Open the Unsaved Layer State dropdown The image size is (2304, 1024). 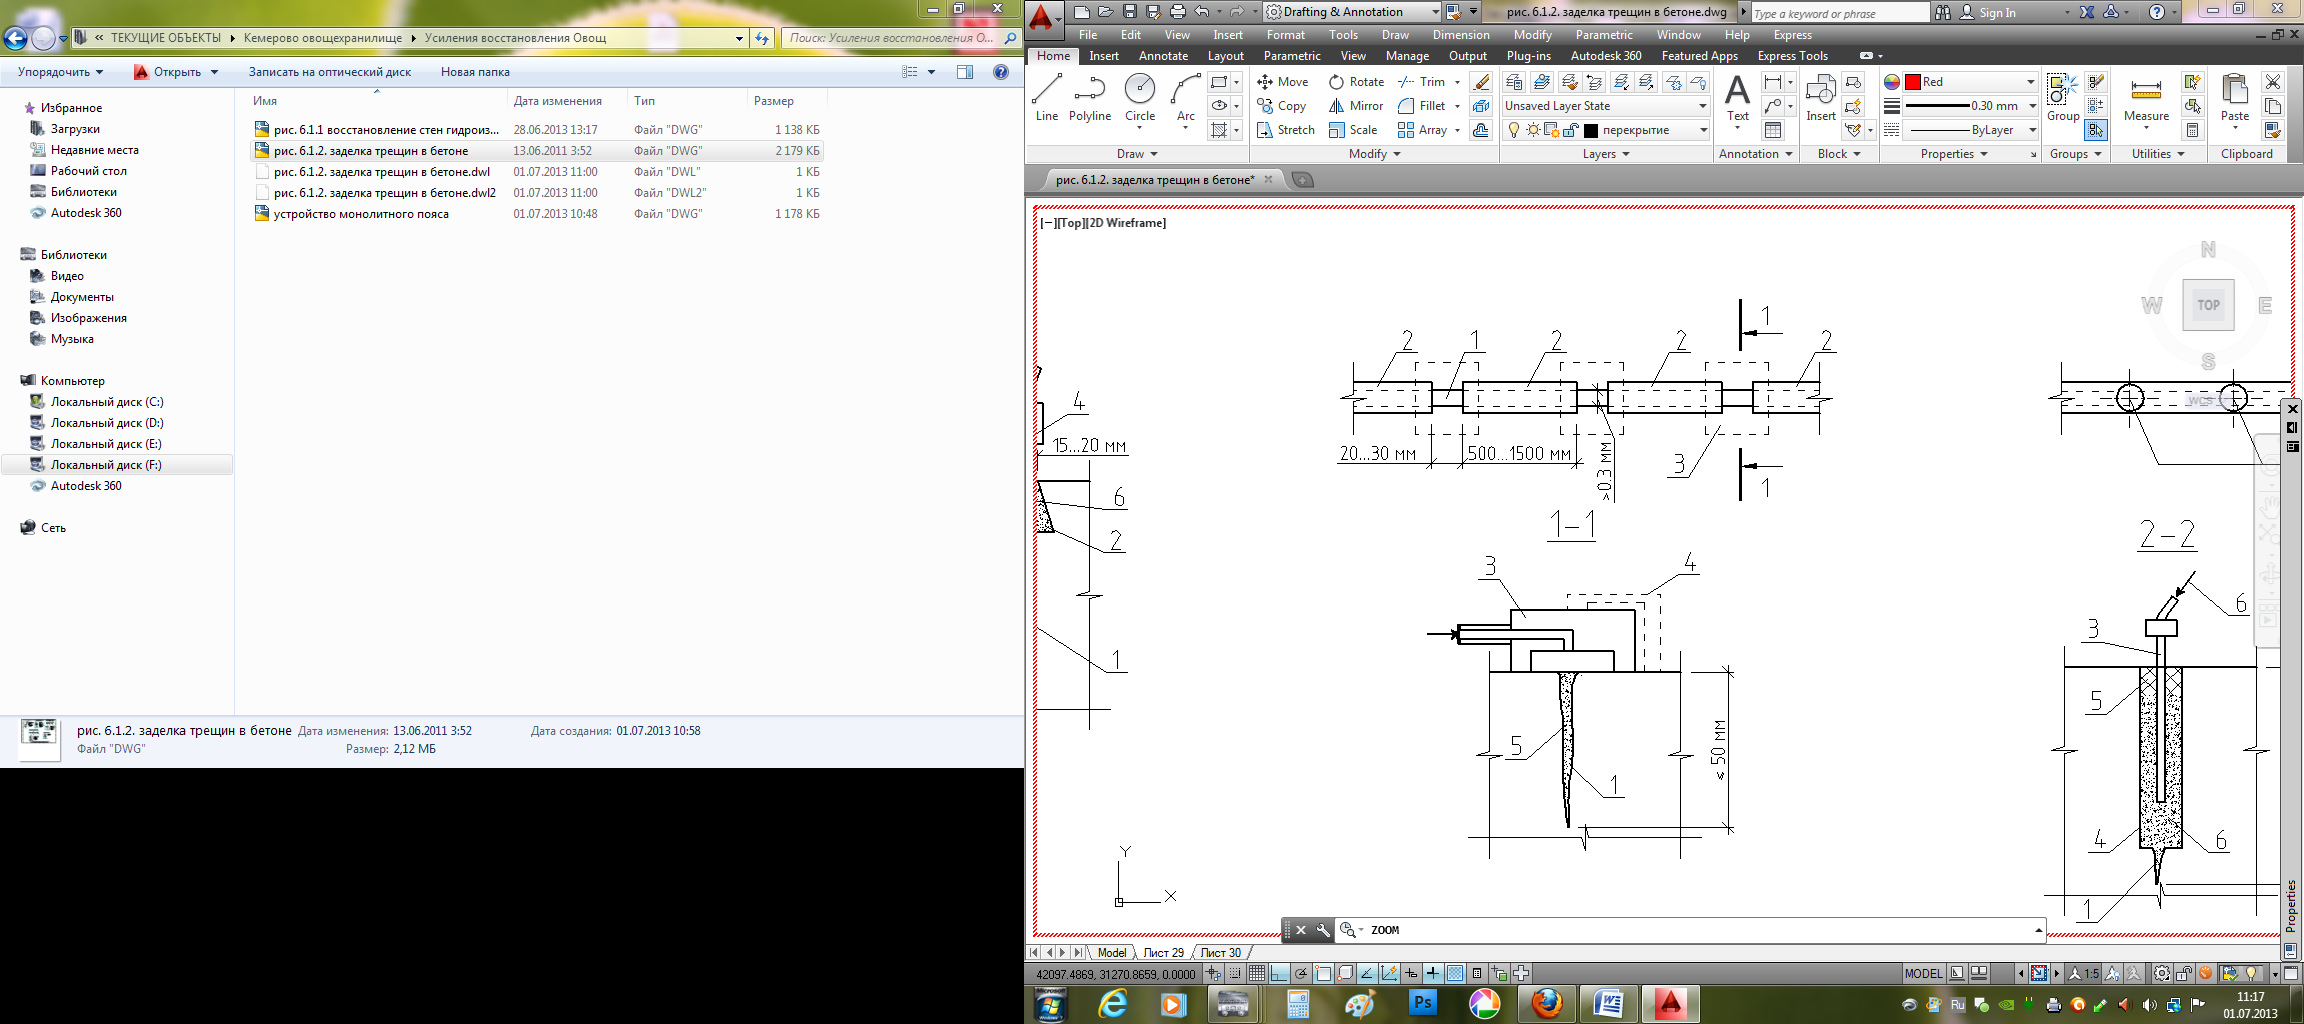1606,106
